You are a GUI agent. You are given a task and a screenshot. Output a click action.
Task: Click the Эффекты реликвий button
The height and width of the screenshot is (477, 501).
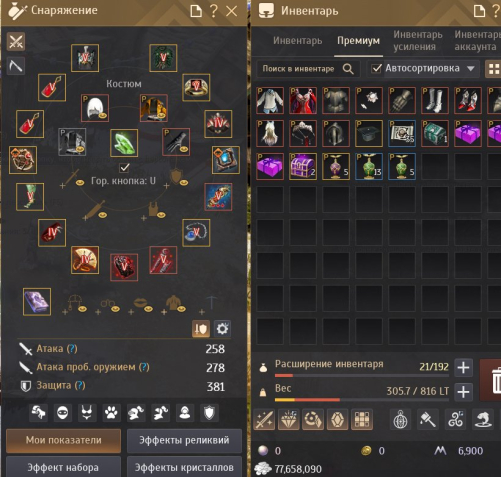184,440
